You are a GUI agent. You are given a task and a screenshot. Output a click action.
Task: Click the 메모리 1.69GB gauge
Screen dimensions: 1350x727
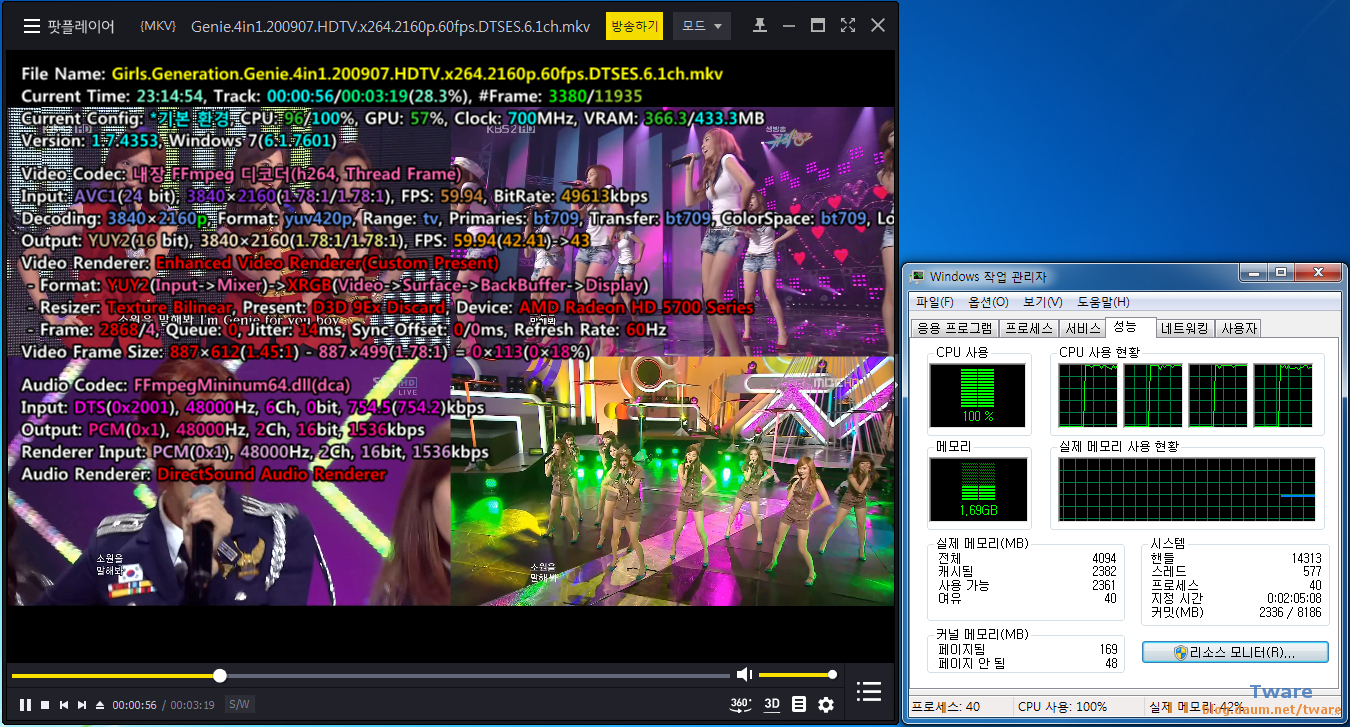tap(977, 490)
